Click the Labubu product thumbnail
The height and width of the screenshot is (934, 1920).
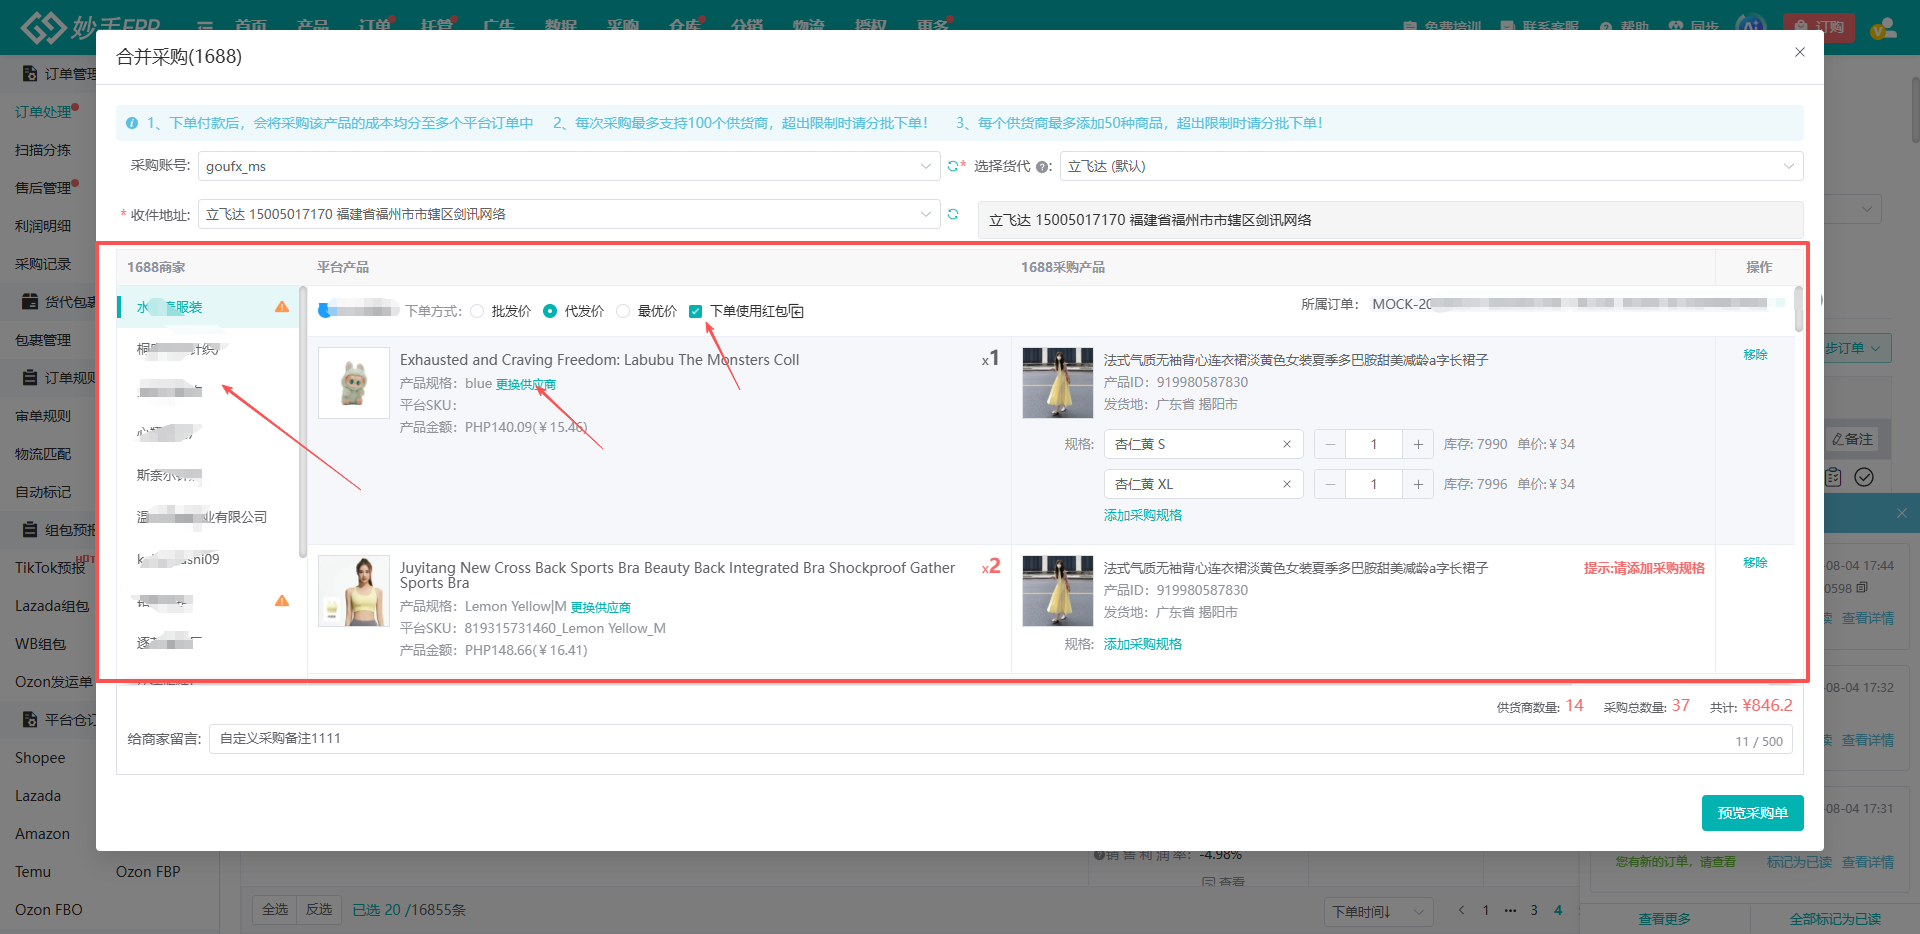[354, 383]
